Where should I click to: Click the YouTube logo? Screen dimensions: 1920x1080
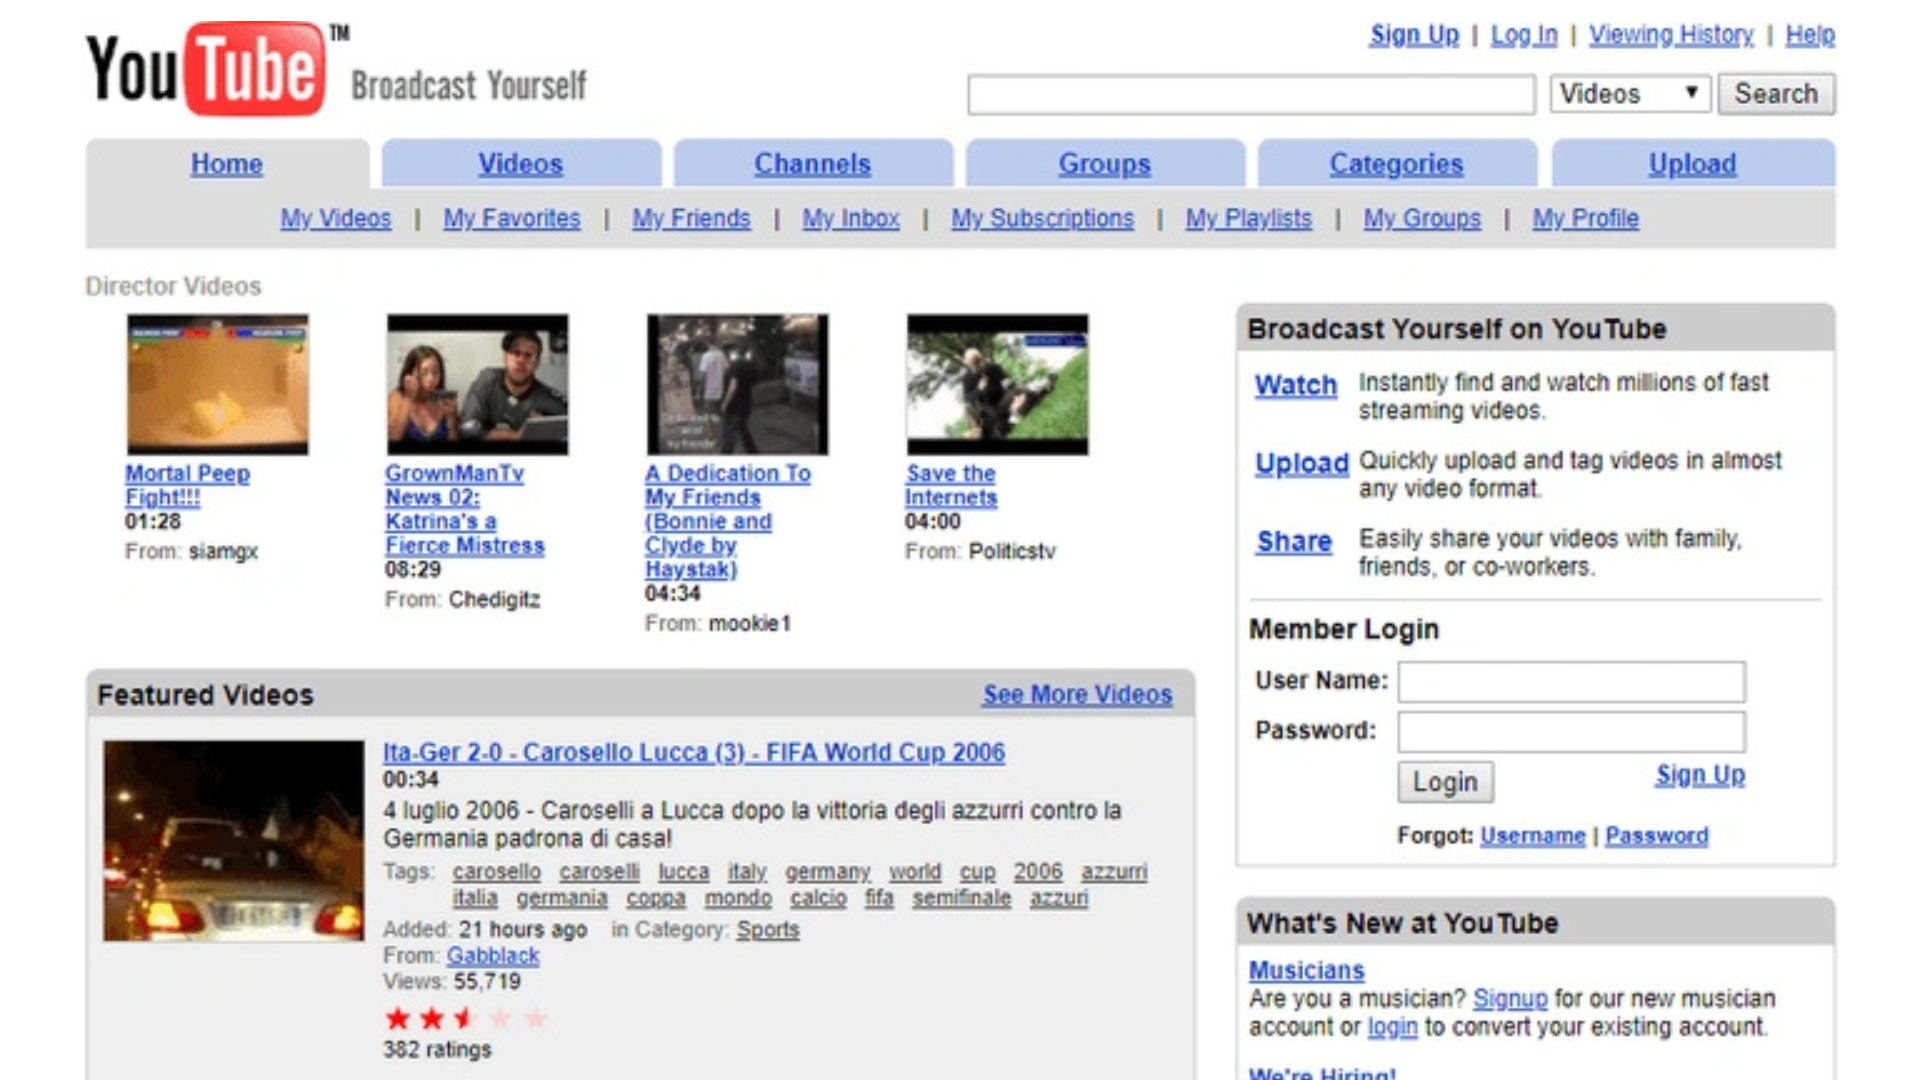207,70
